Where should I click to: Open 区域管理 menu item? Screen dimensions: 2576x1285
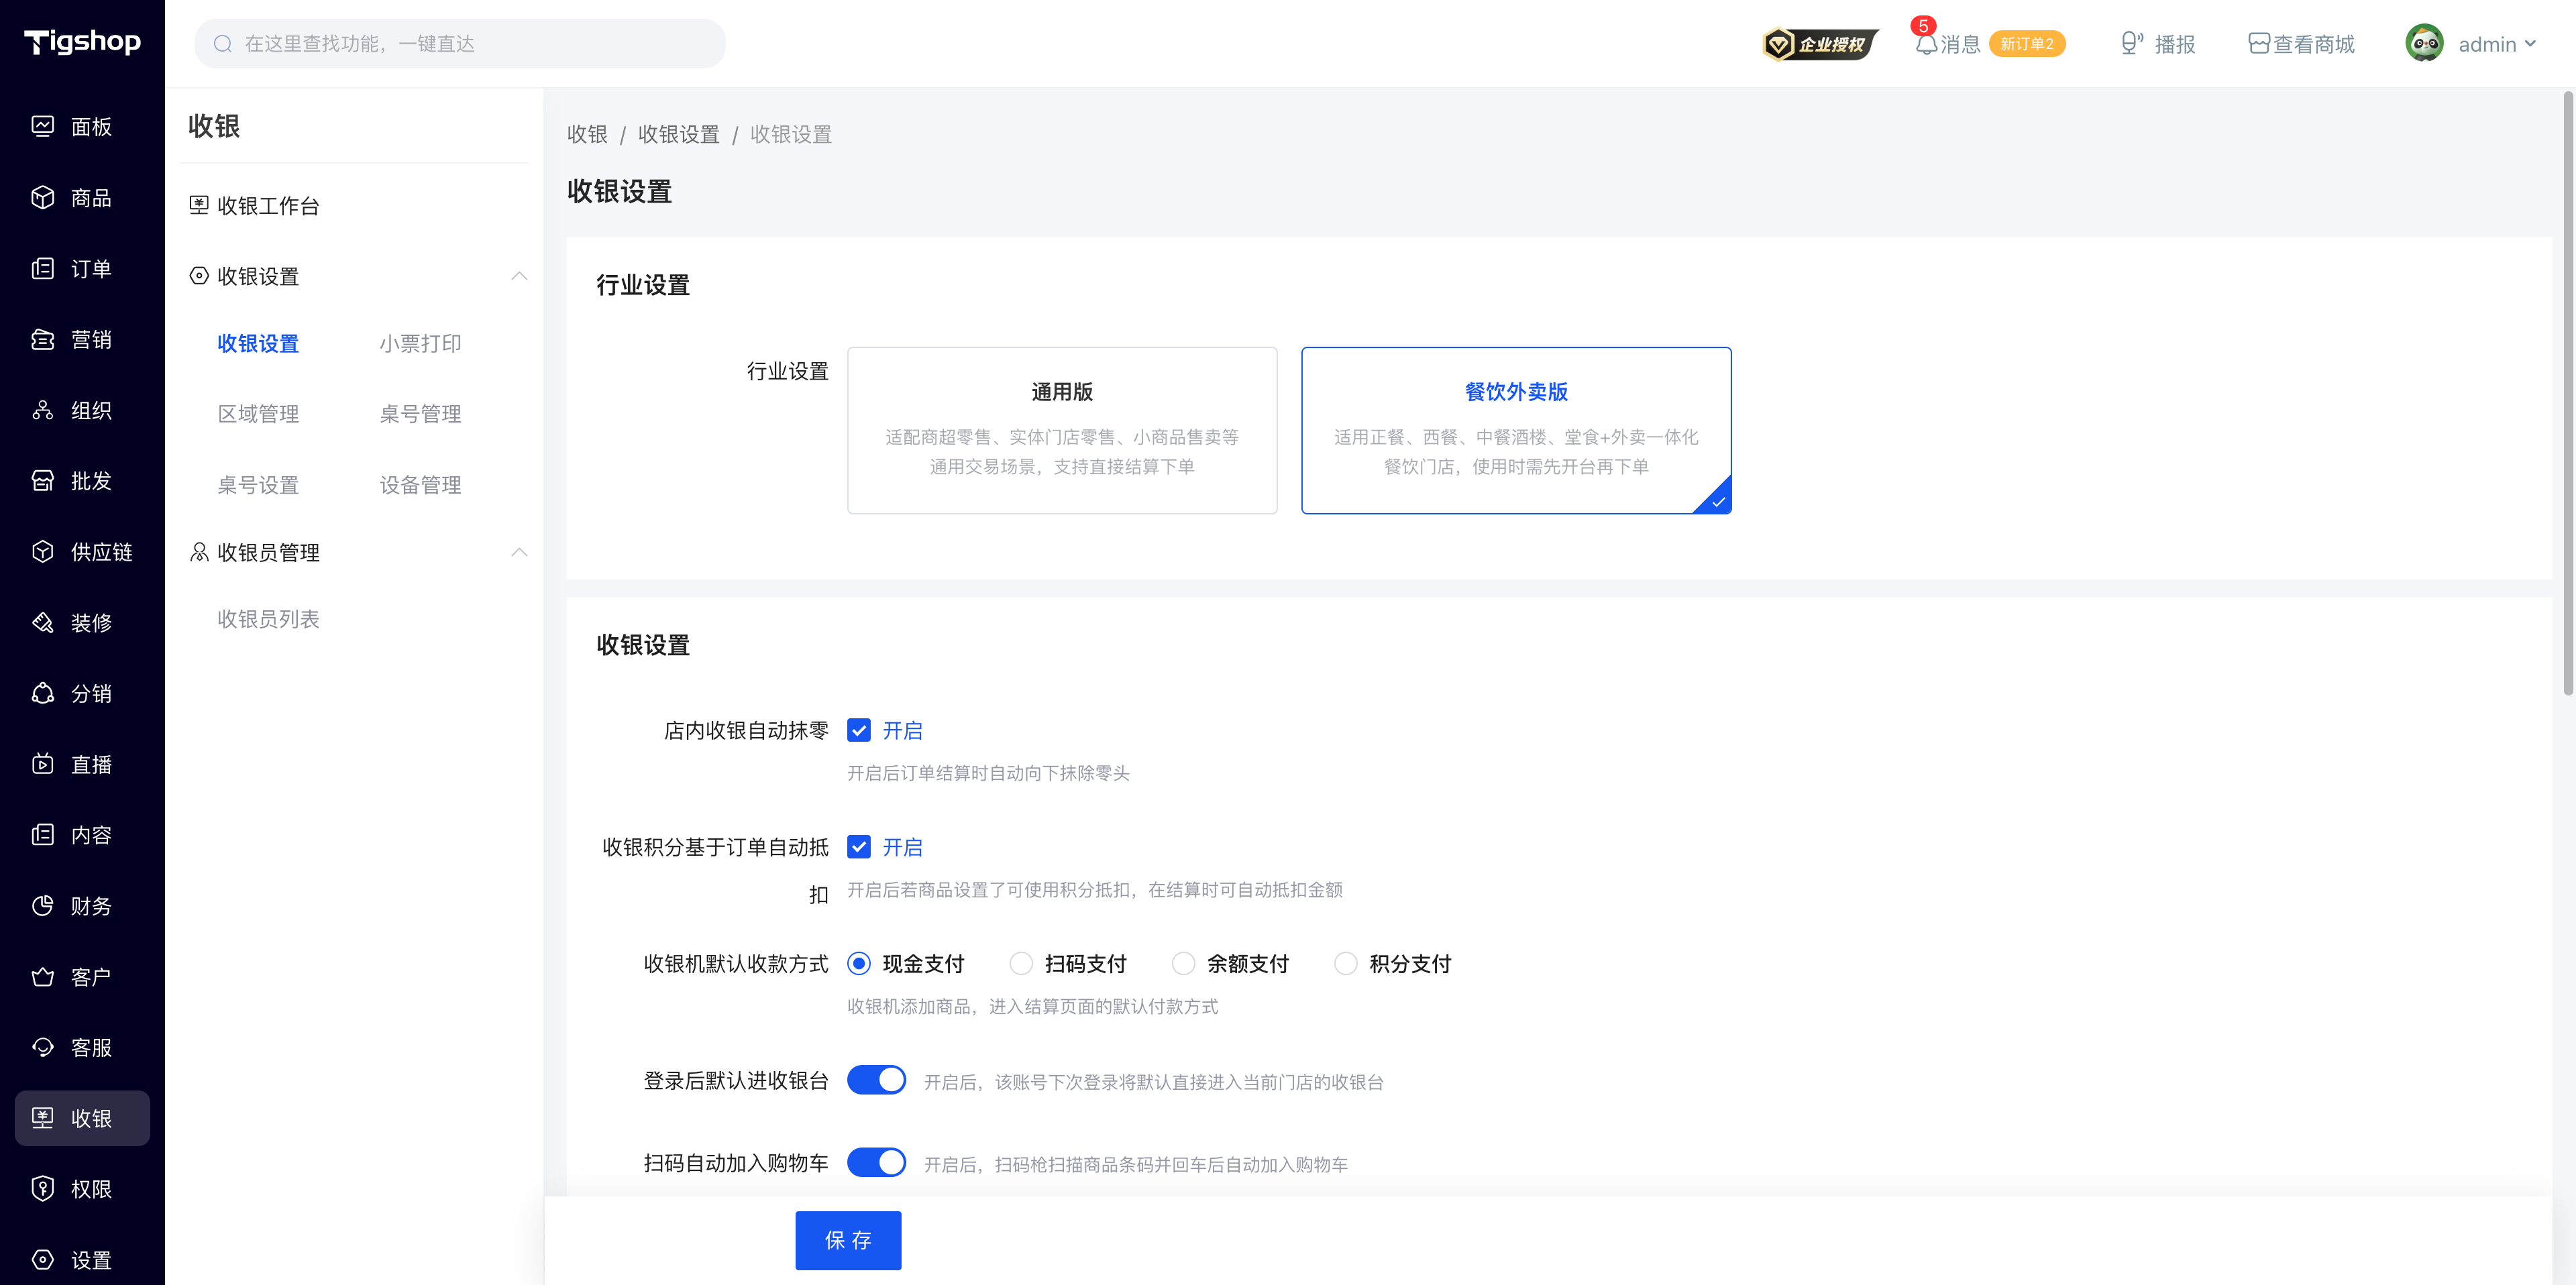point(258,414)
